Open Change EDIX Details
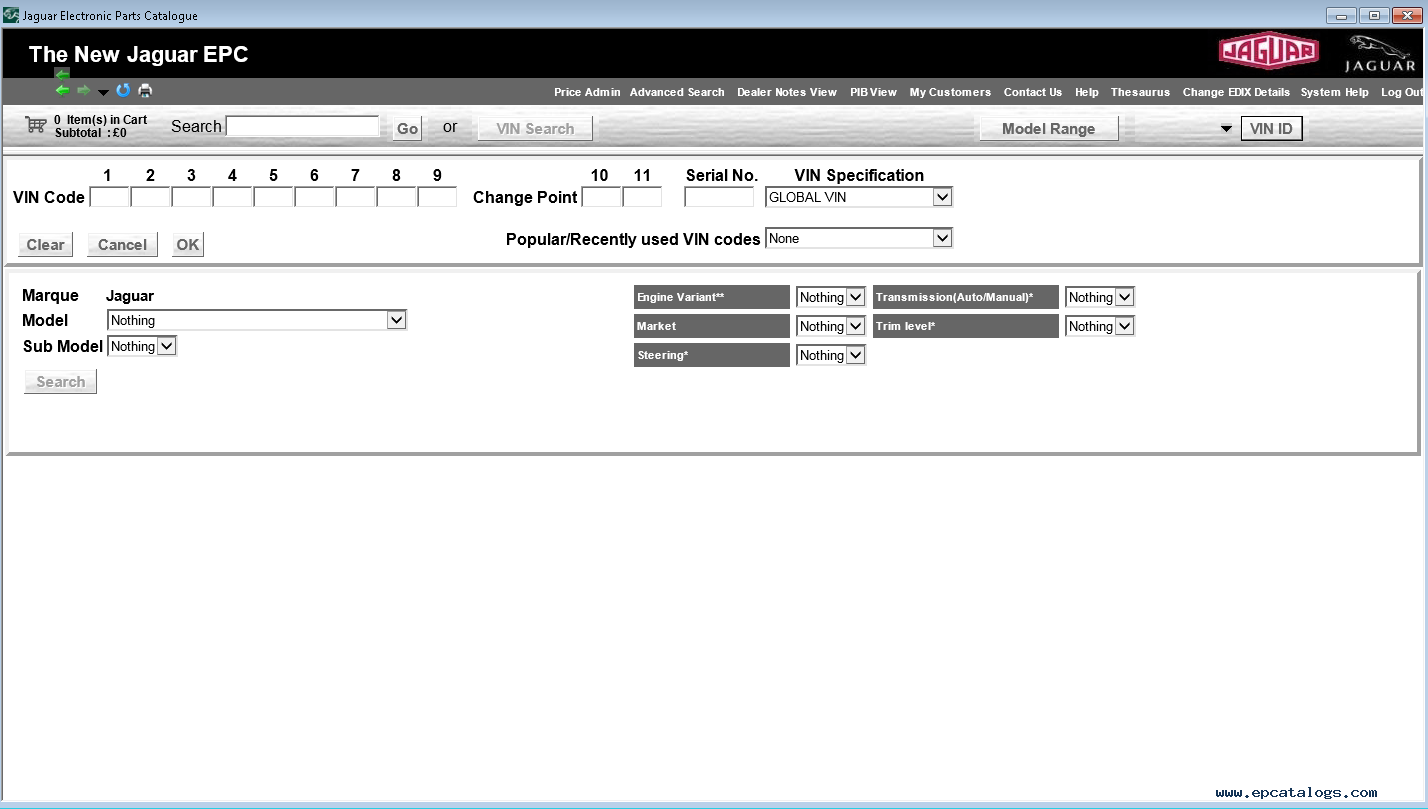 (x=1236, y=92)
